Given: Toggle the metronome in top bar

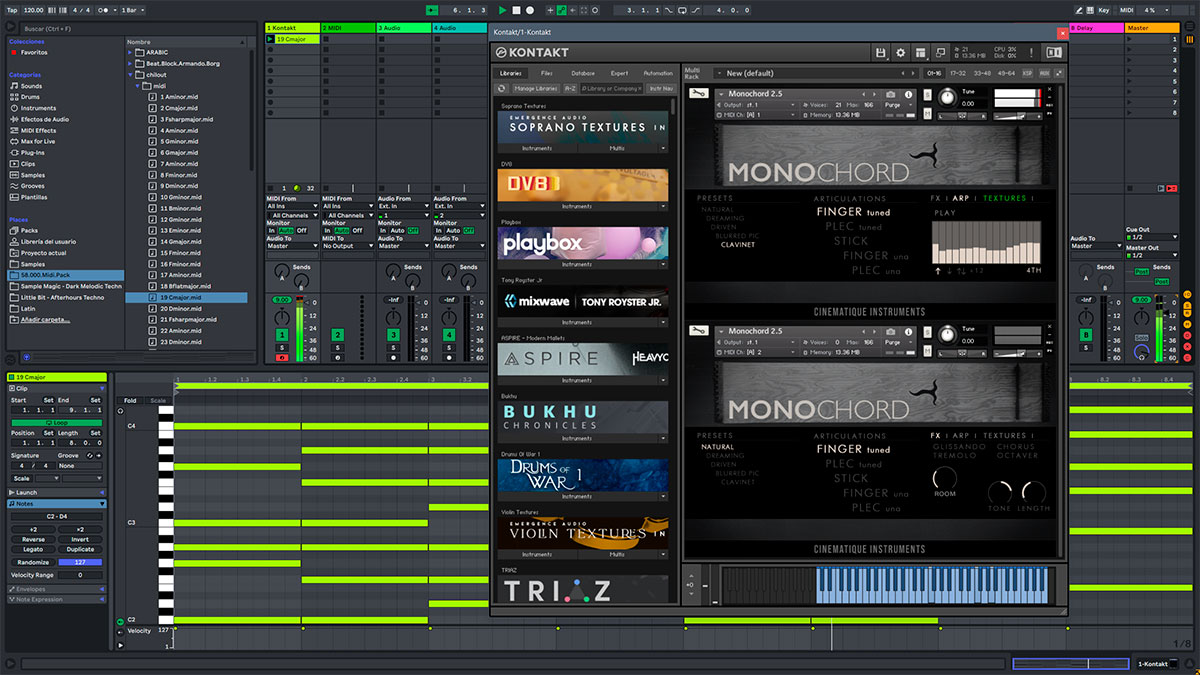Looking at the screenshot, I should (104, 9).
